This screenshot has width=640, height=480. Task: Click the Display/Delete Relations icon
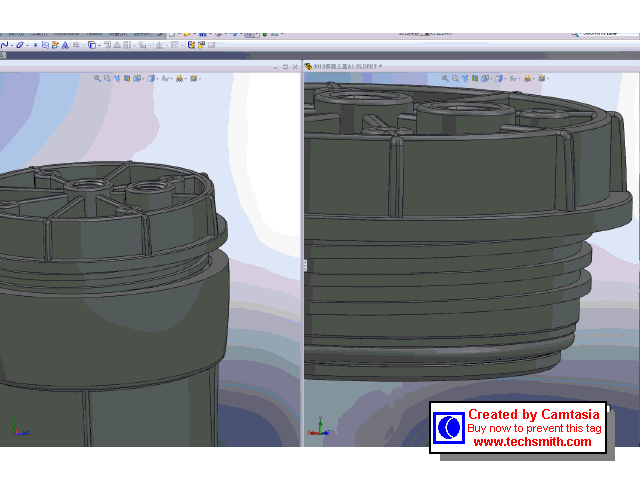coord(159,45)
